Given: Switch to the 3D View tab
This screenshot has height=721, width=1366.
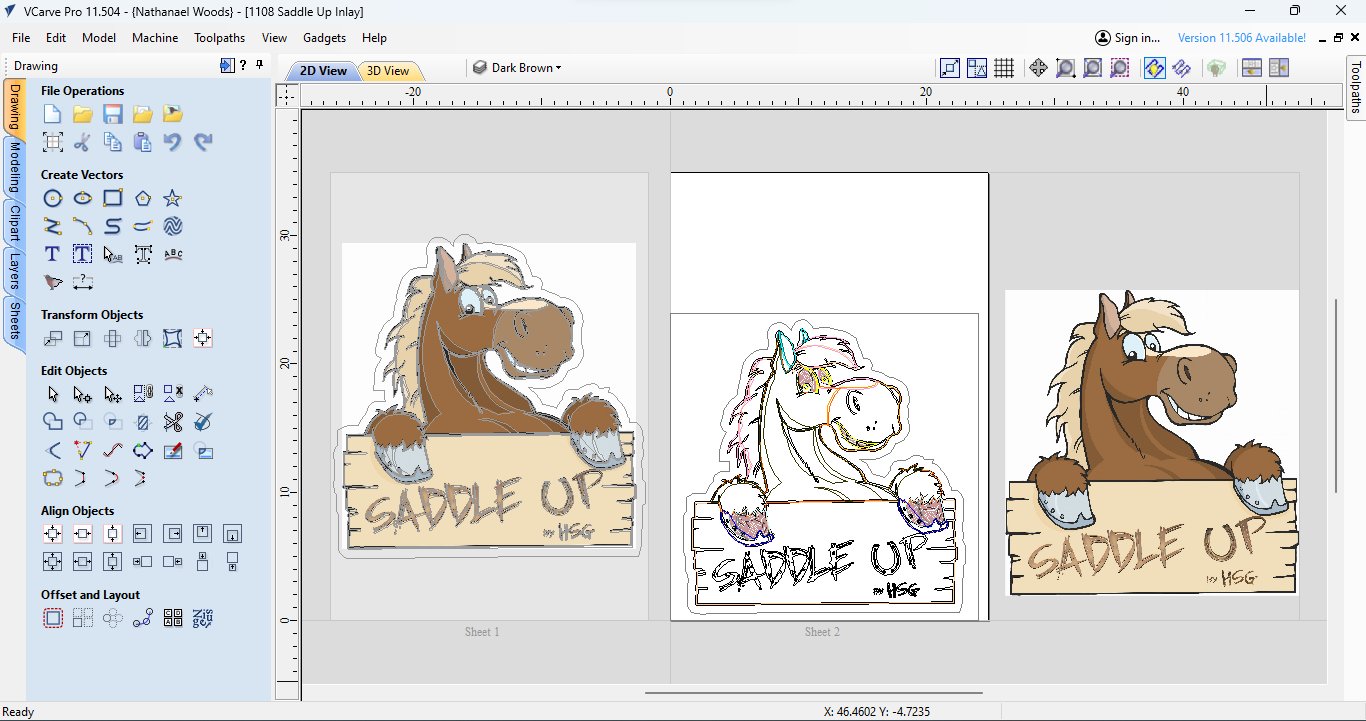Looking at the screenshot, I should point(388,71).
